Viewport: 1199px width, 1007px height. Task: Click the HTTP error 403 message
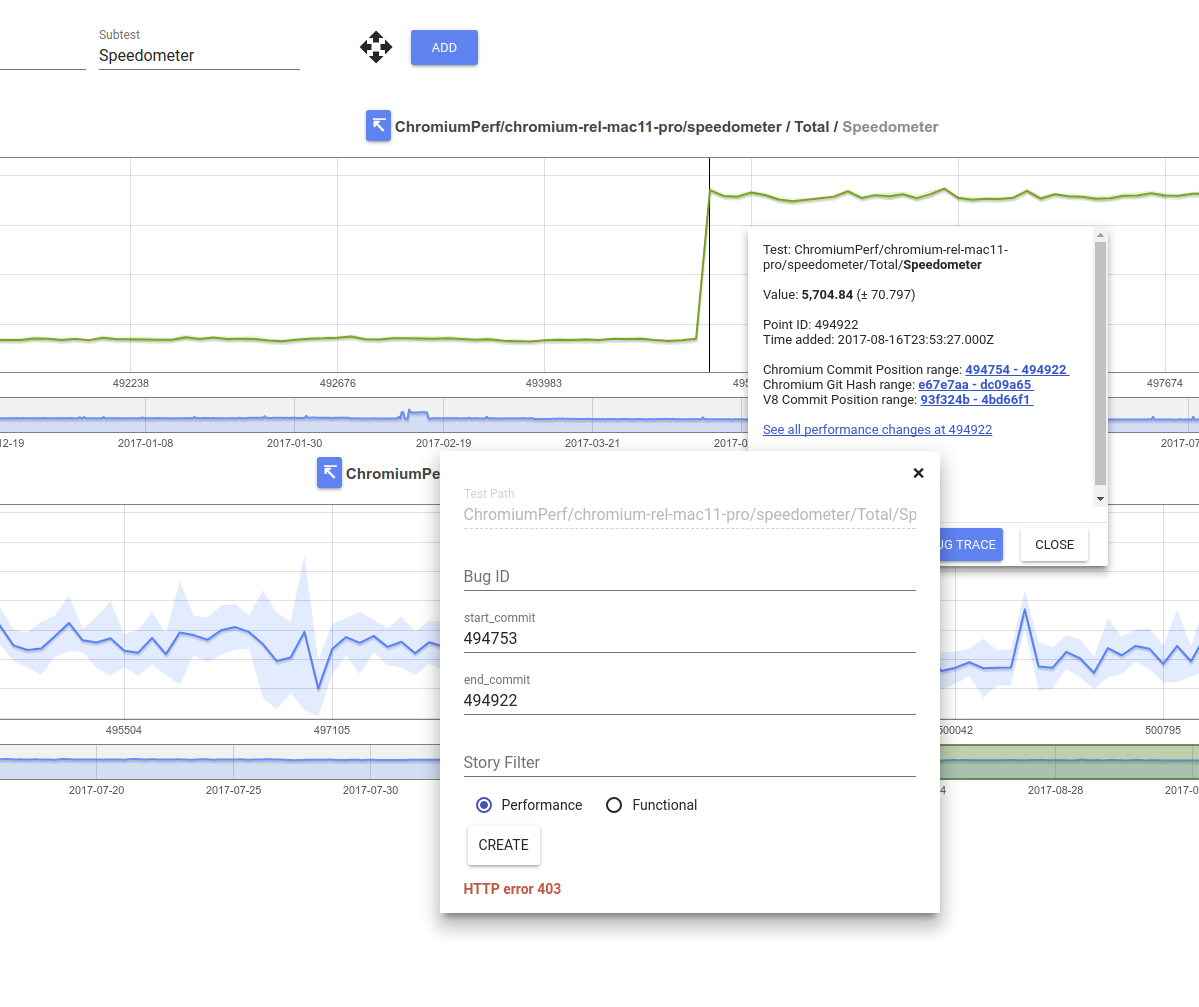click(512, 888)
